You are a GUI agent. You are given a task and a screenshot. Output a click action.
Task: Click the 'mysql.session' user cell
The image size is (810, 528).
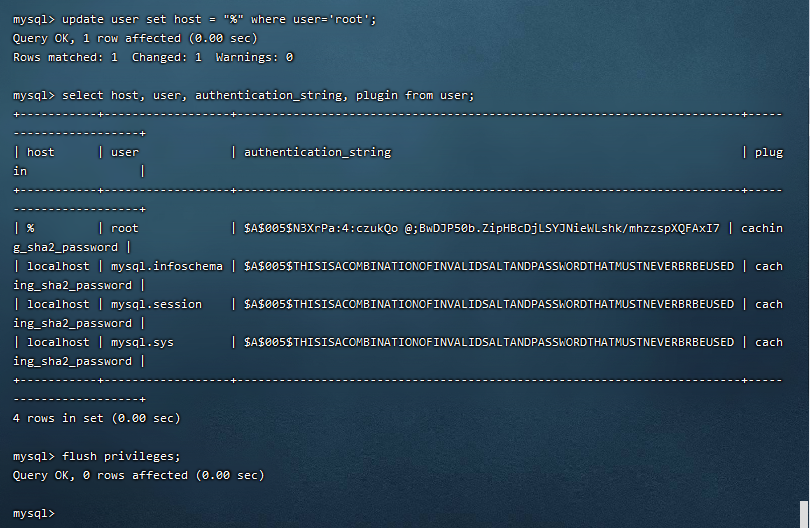click(156, 304)
